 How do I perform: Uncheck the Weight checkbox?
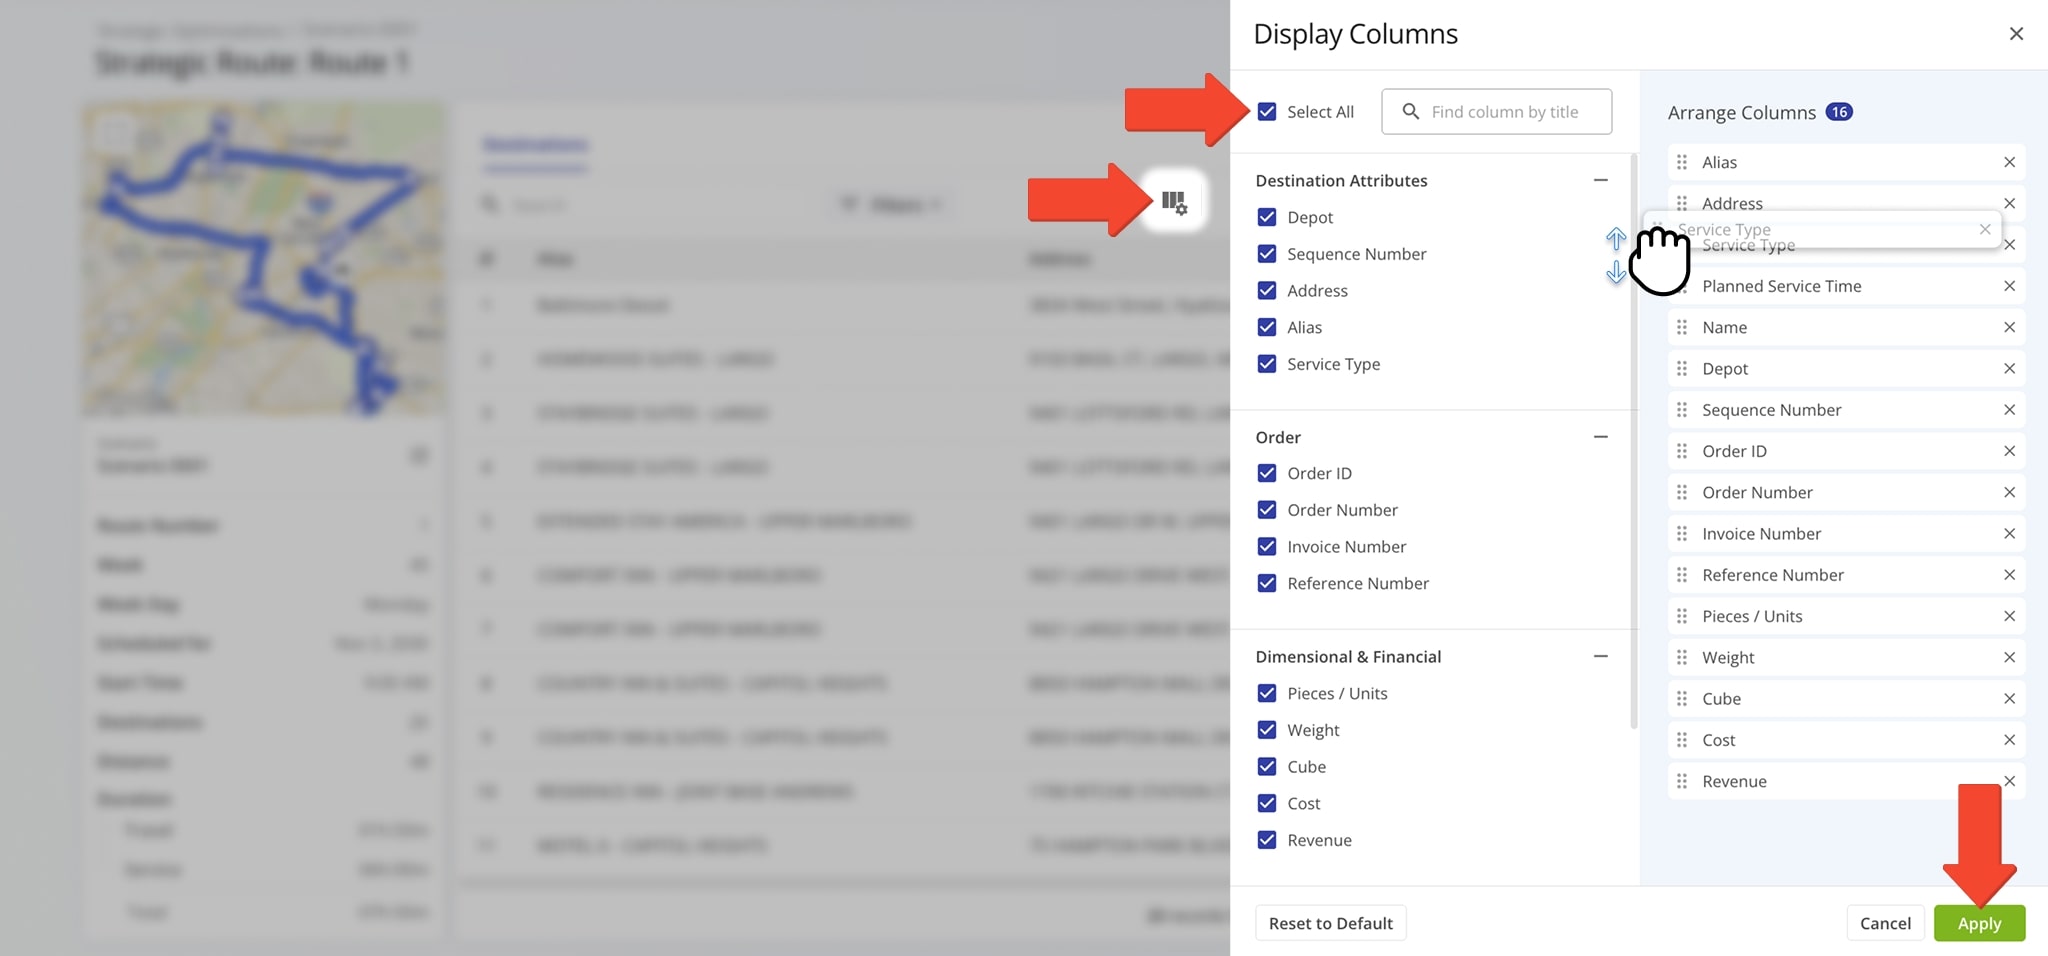click(1266, 729)
